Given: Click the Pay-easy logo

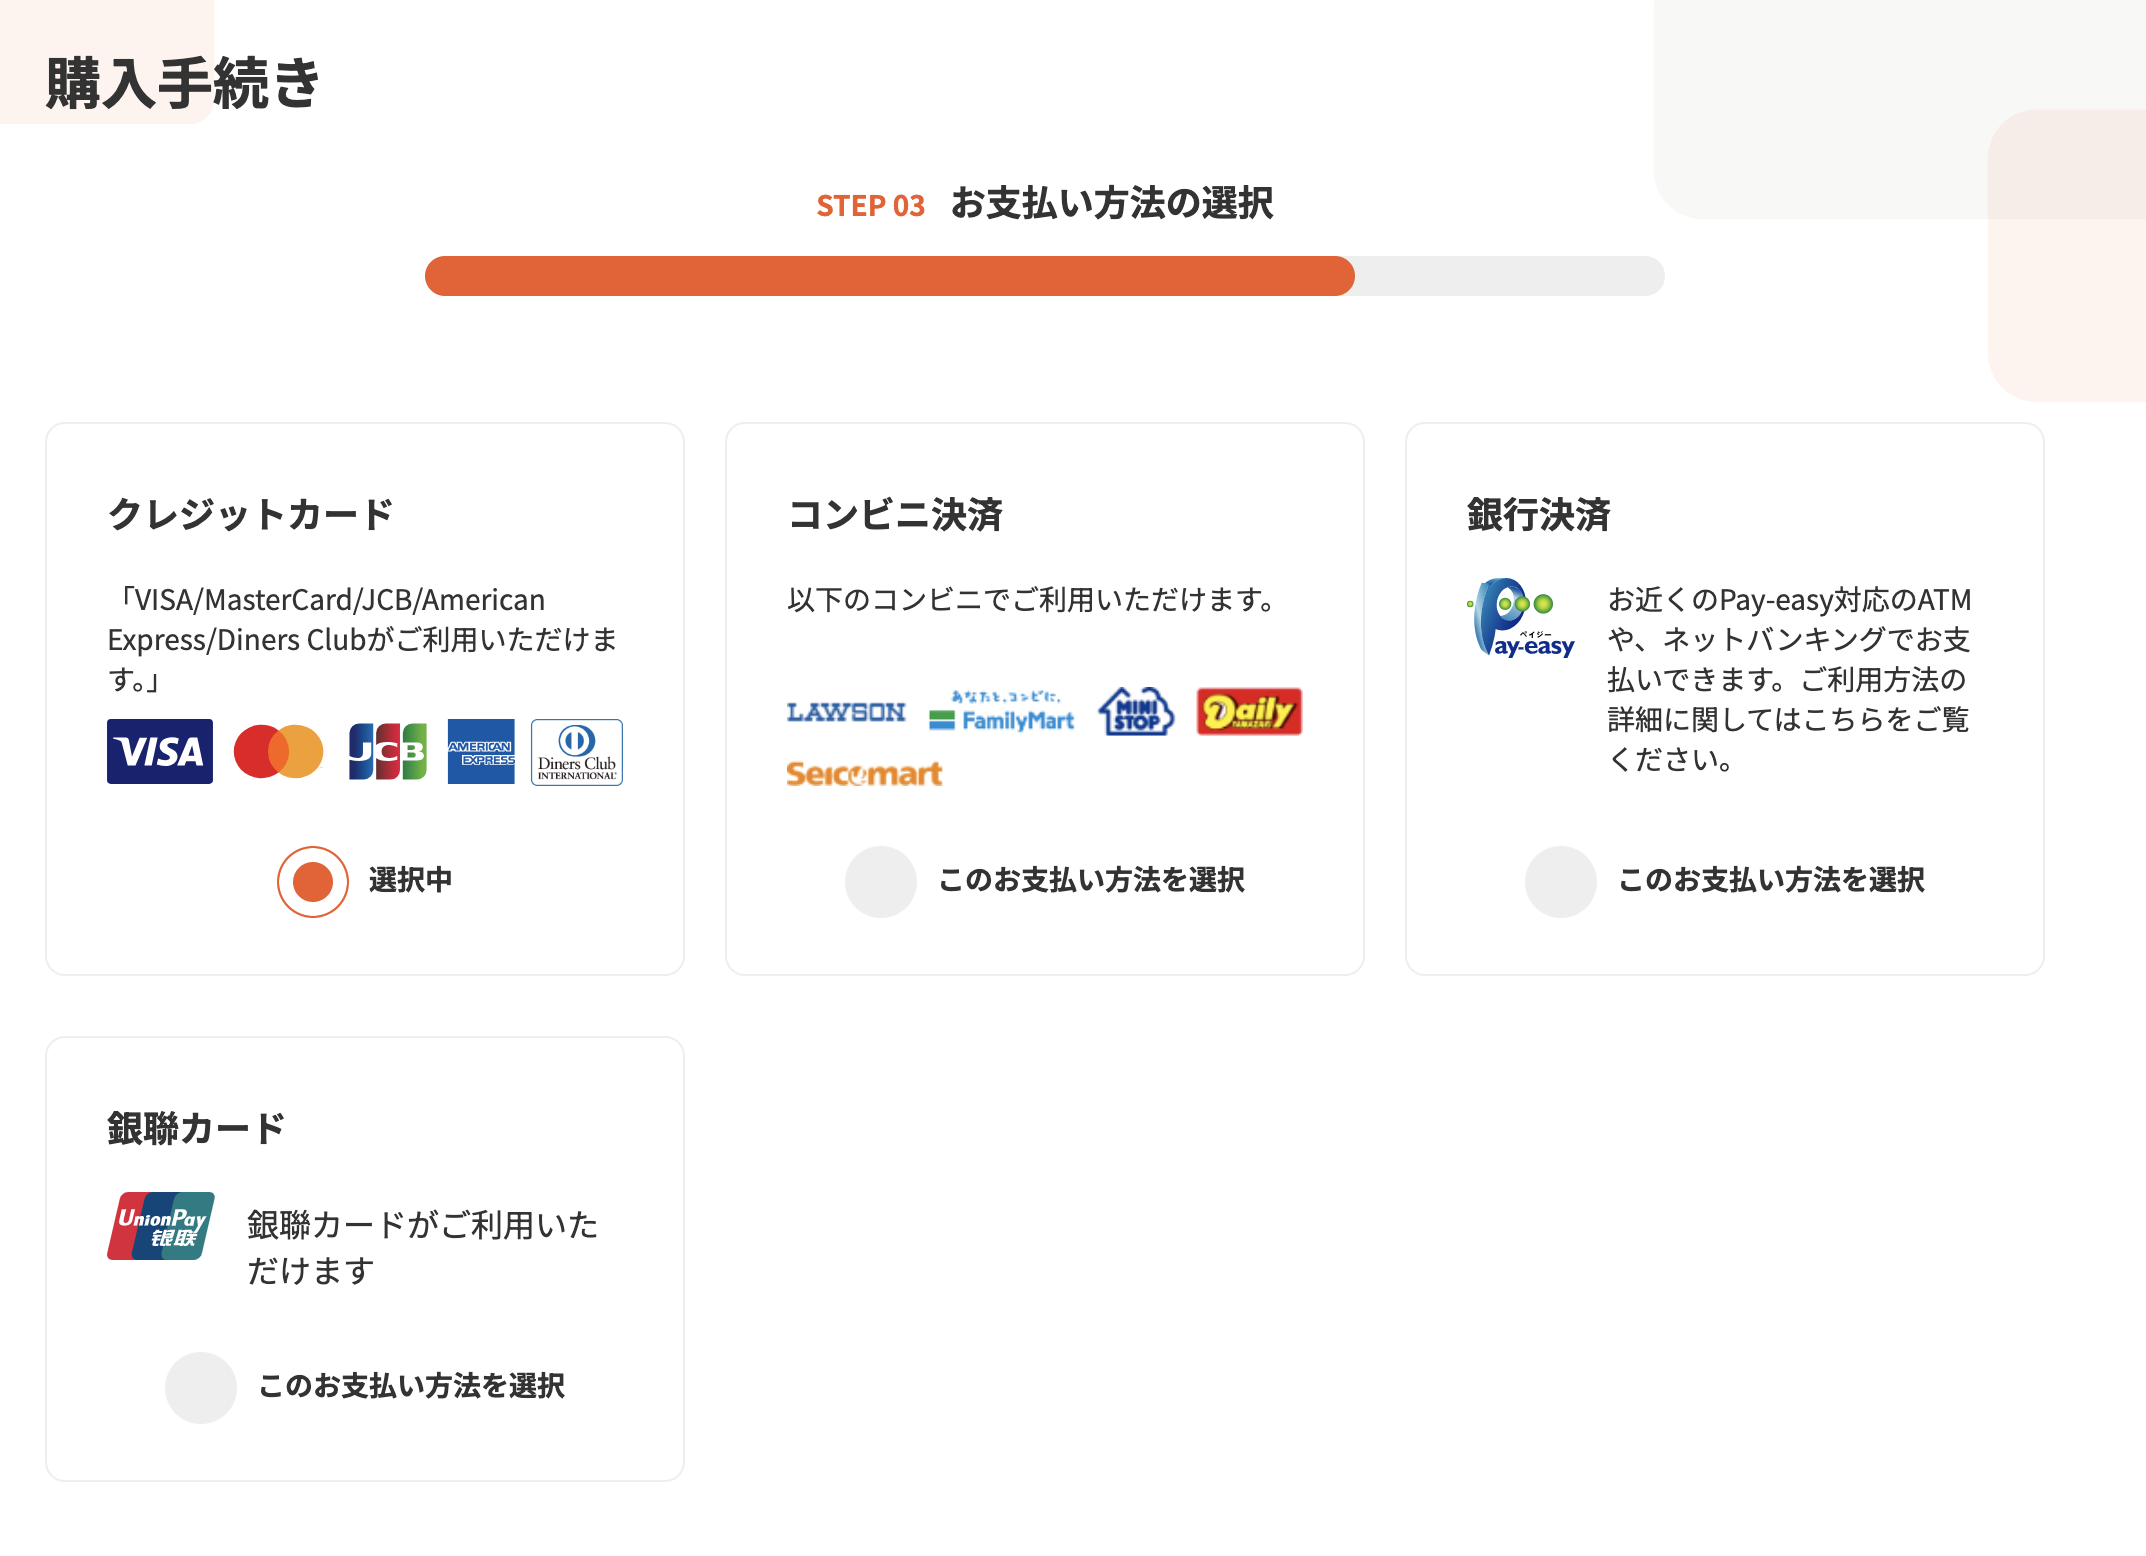Looking at the screenshot, I should pyautogui.click(x=1521, y=618).
